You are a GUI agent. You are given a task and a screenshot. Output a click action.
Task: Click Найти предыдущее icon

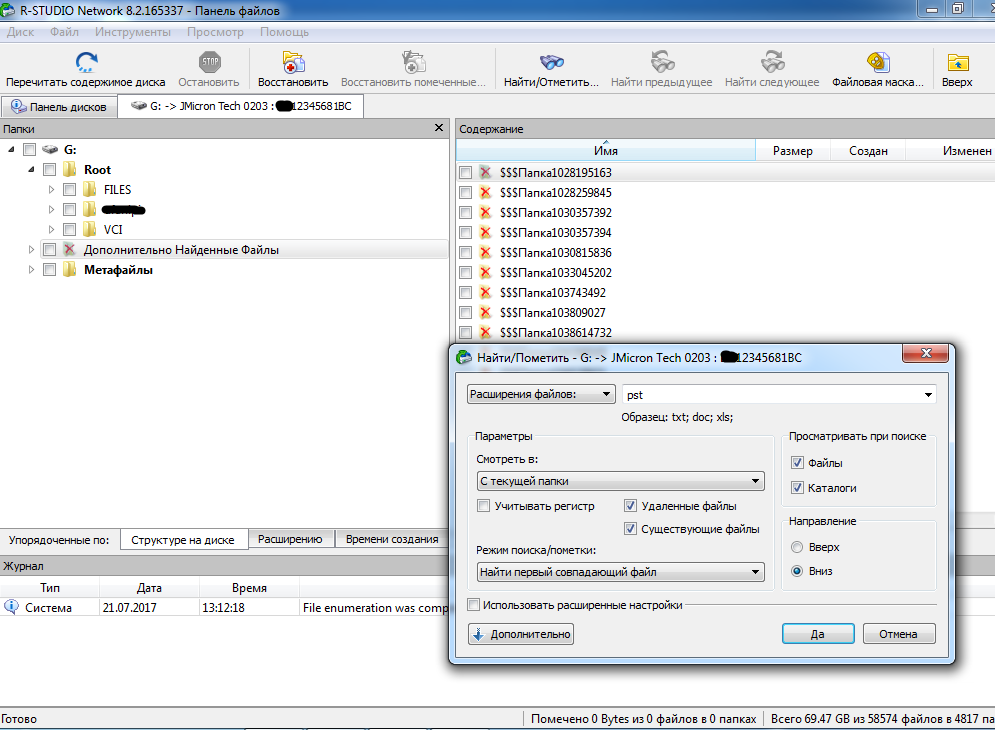(x=662, y=62)
